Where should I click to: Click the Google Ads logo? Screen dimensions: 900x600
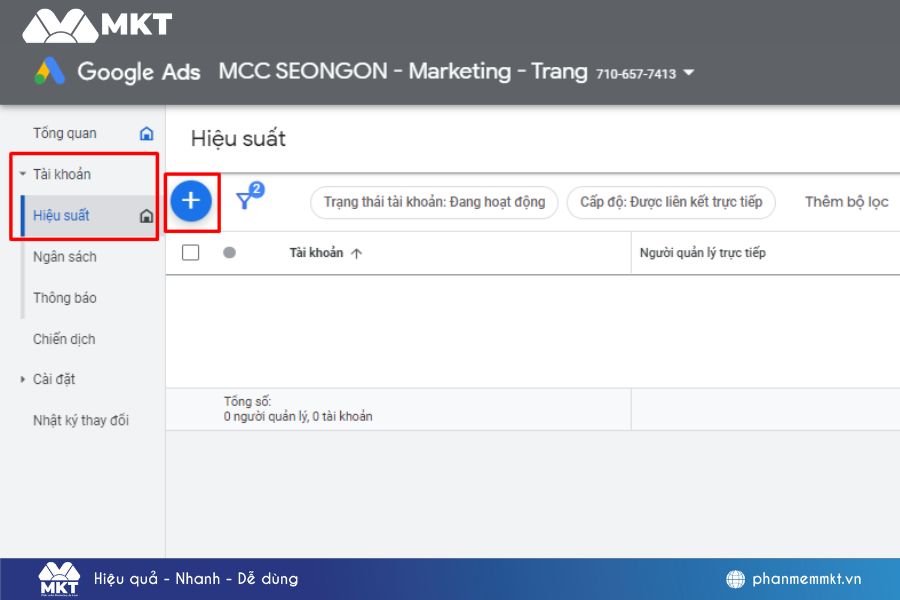coord(50,72)
